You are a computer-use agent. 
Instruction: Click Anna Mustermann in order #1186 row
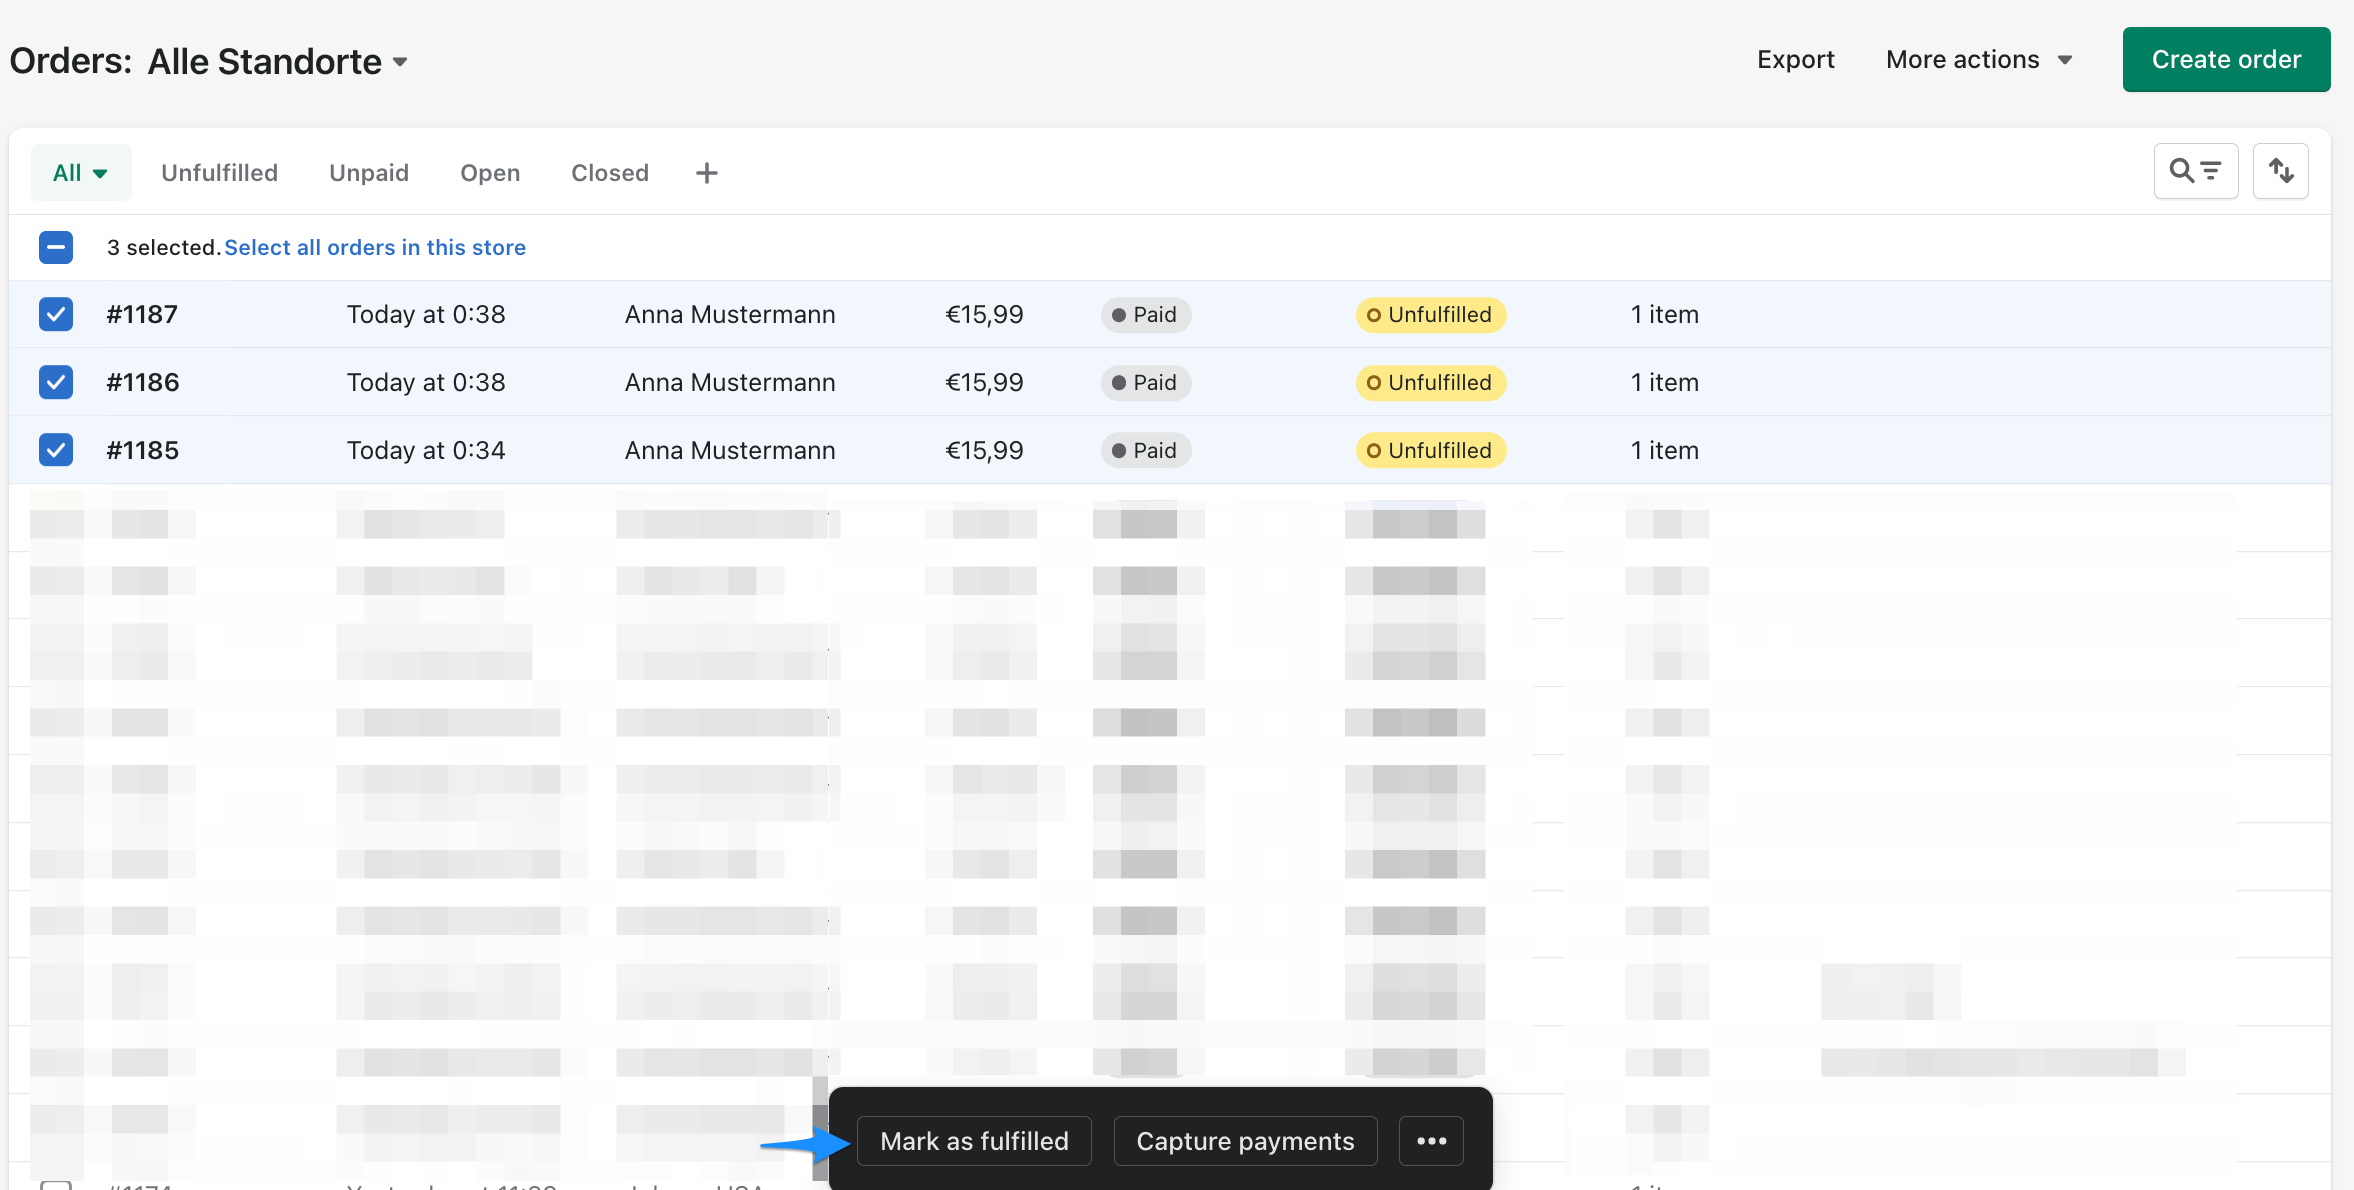(x=730, y=382)
